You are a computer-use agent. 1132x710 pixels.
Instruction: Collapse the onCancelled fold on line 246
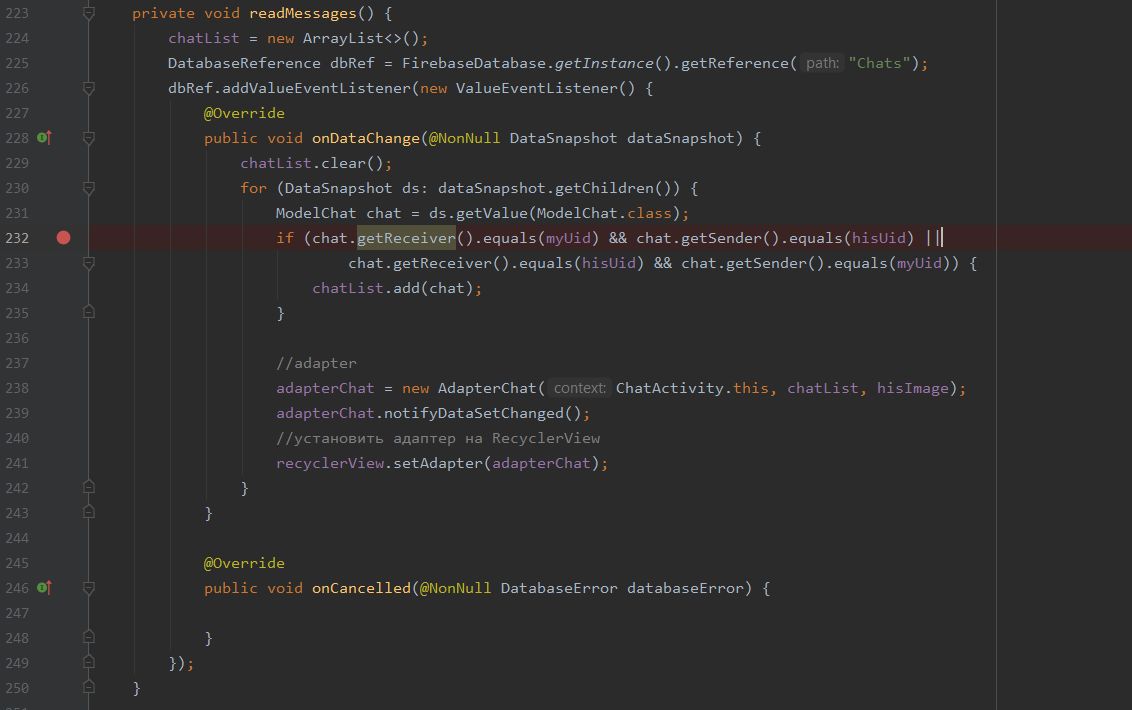point(89,588)
